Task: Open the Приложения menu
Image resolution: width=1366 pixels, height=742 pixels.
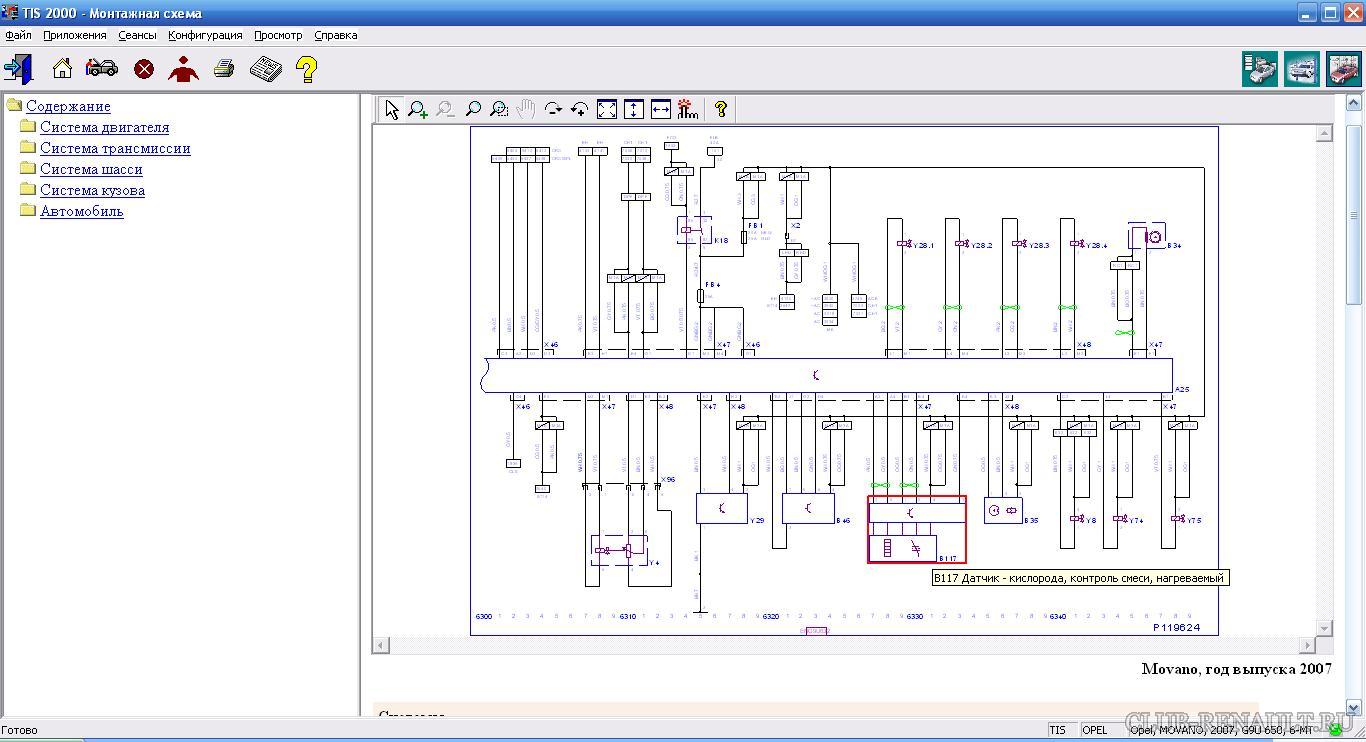Action: pos(74,35)
